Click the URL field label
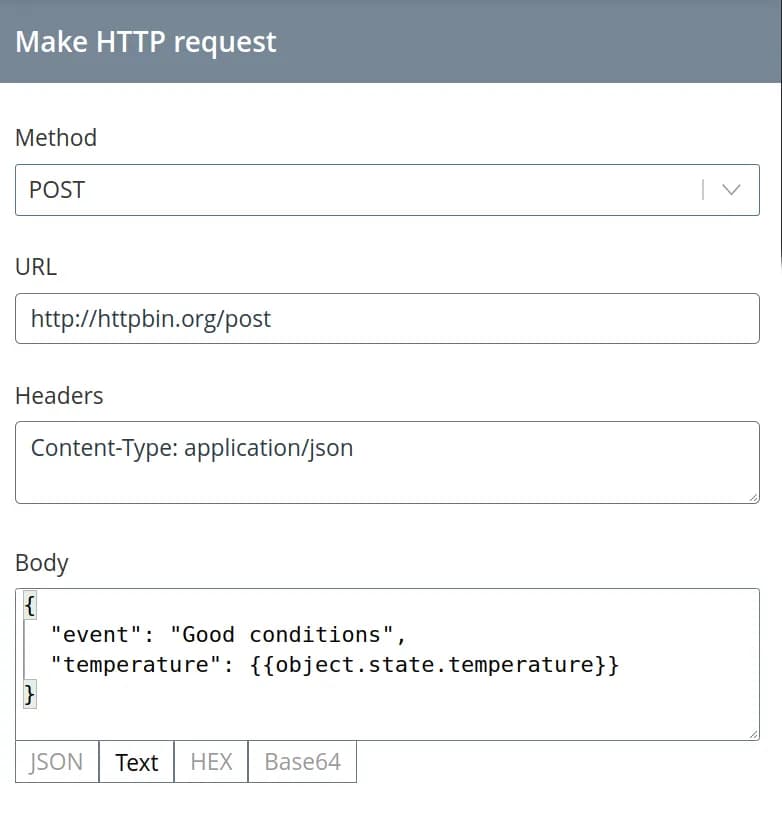Viewport: 782px width, 820px height. 36,267
